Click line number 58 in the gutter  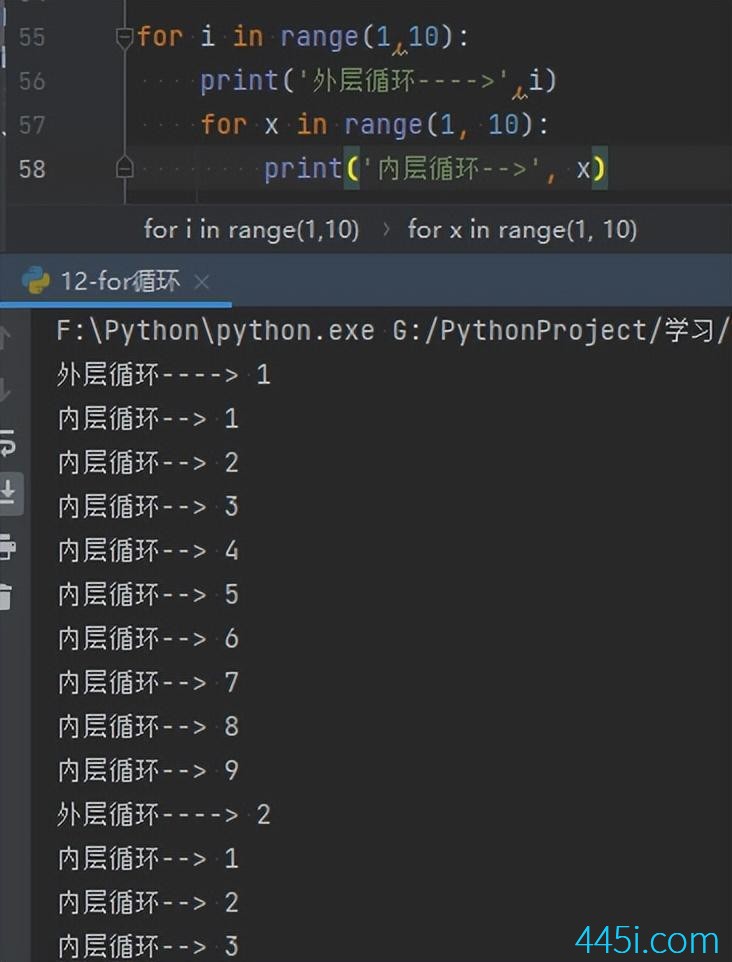click(x=32, y=169)
